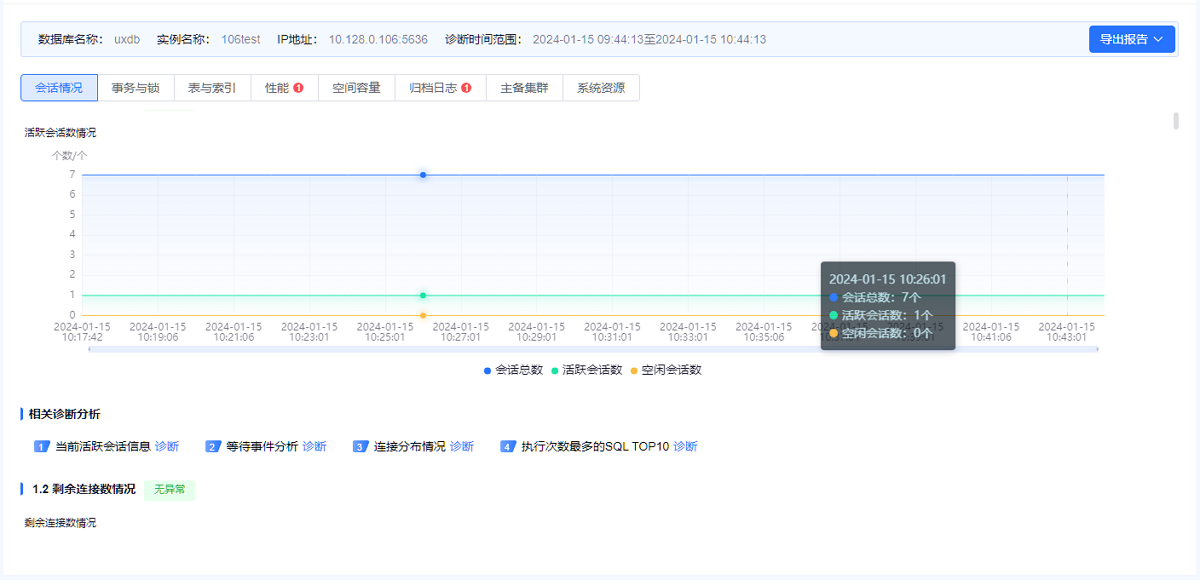Click the red alert badge on 性能 tab
The image size is (1200, 580).
[298, 88]
